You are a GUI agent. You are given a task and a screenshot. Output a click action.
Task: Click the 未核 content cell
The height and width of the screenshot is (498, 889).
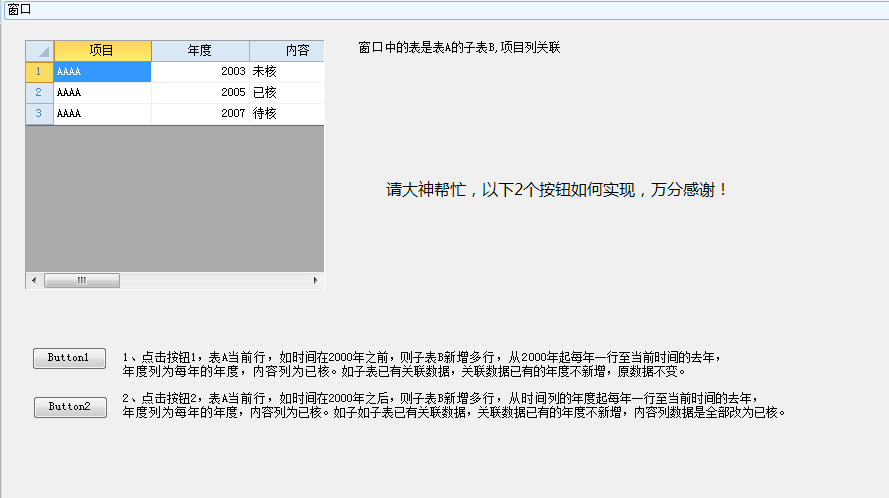tap(287, 71)
